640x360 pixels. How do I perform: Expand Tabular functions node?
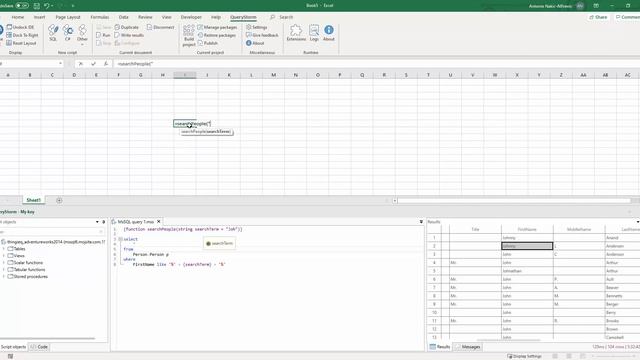tap(4, 269)
